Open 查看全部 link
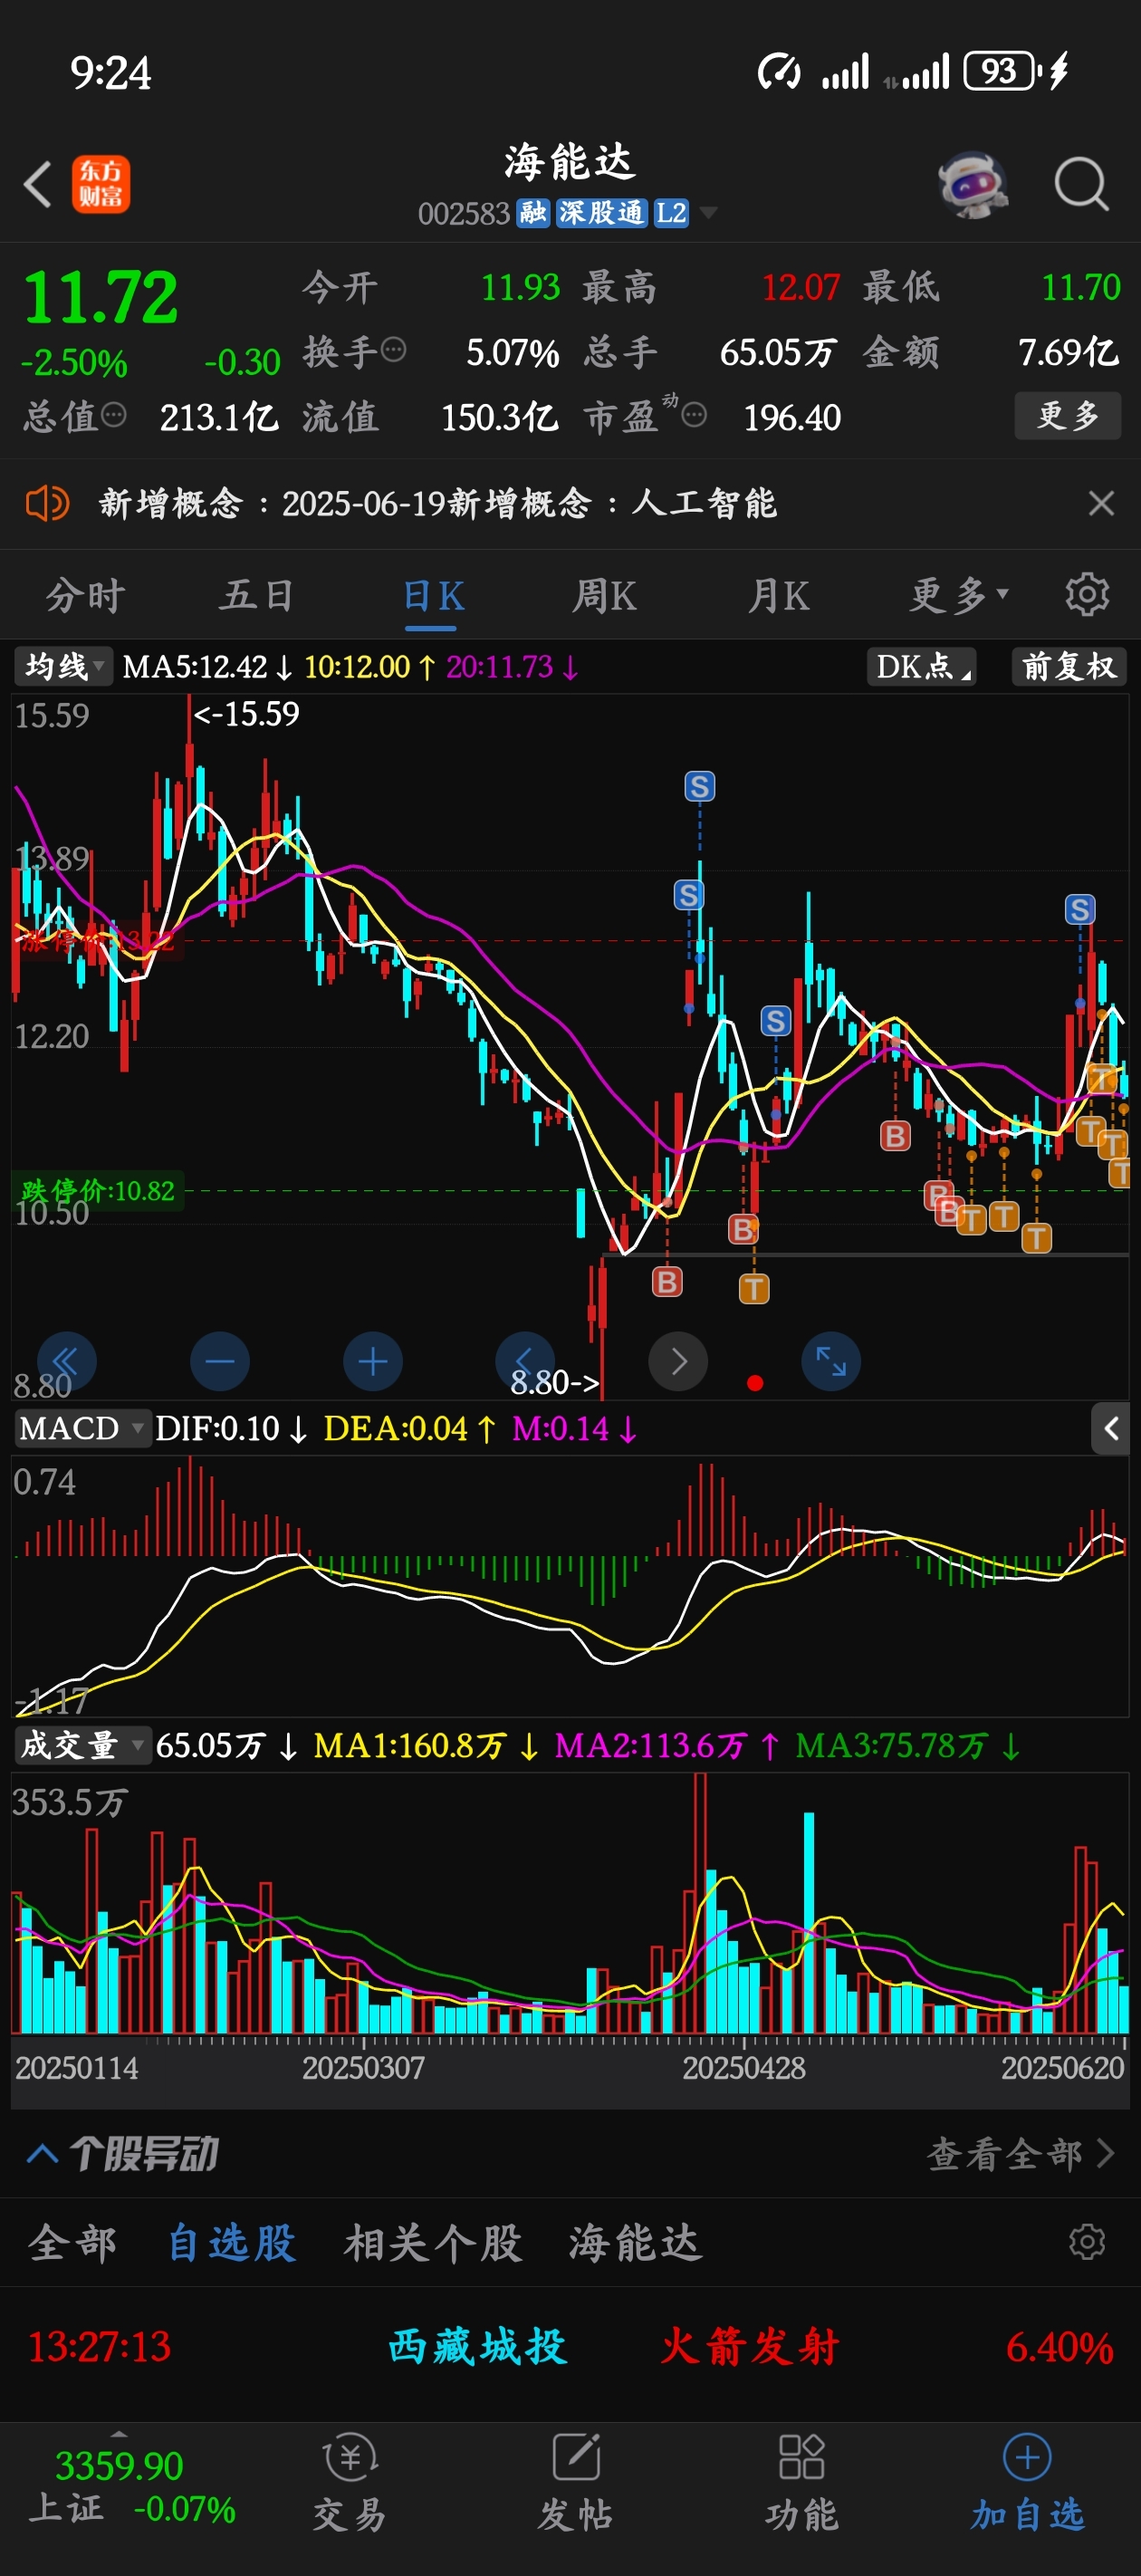 [x=1019, y=2154]
